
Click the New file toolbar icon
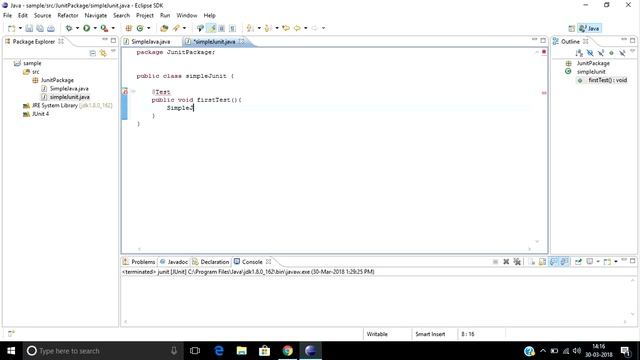(x=11, y=28)
